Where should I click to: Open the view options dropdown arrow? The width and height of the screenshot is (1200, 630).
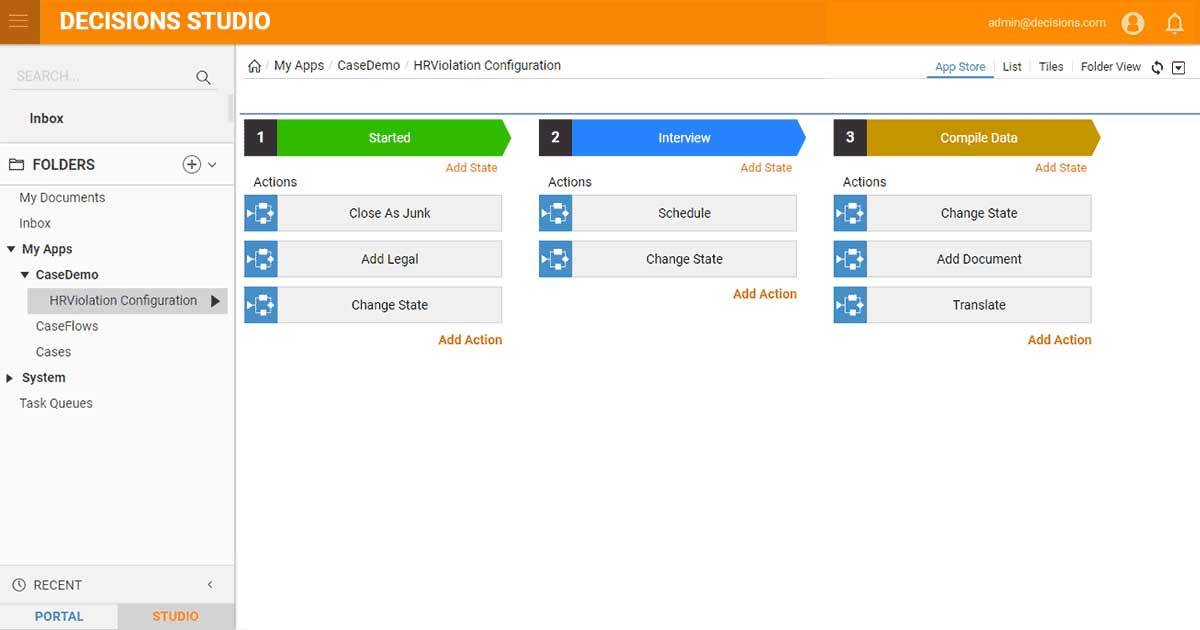(1178, 67)
